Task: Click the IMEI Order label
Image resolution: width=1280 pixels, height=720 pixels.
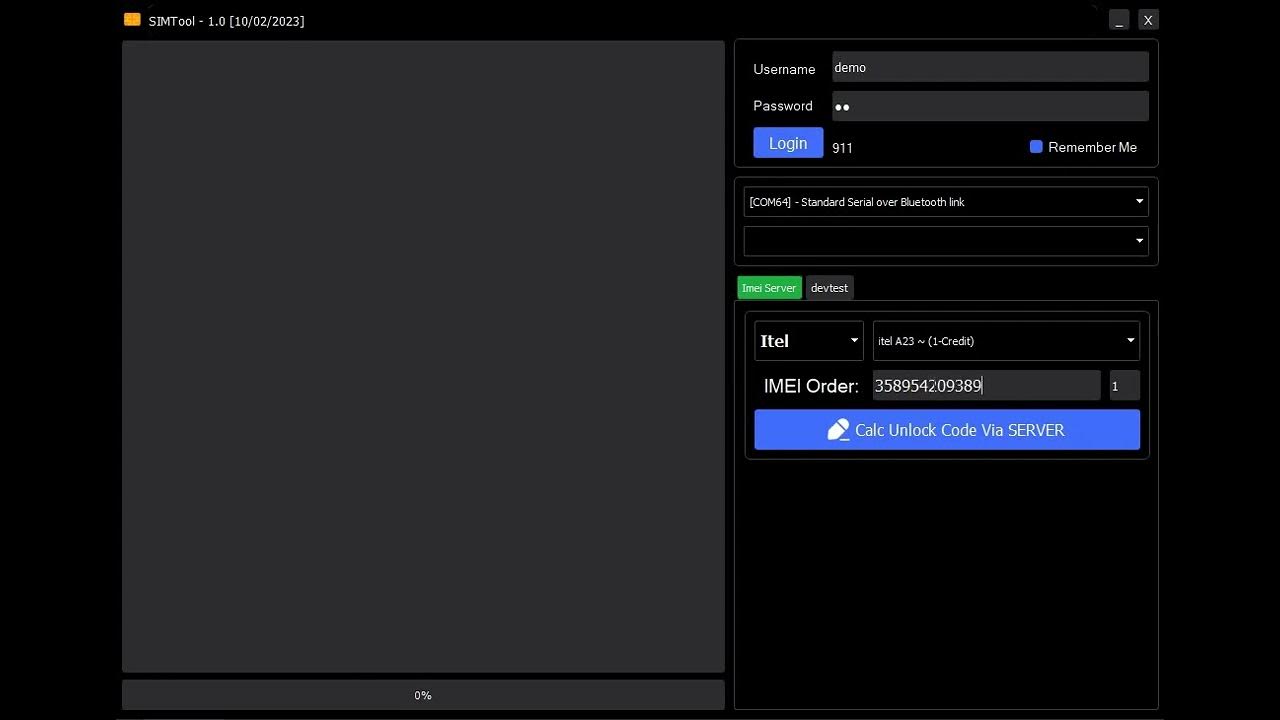Action: [811, 386]
